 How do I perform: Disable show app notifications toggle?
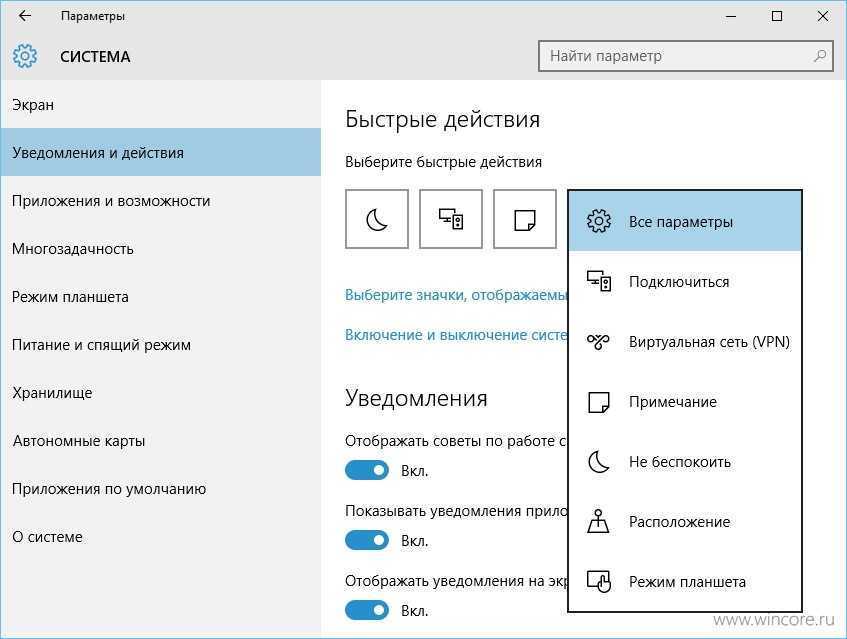click(367, 540)
